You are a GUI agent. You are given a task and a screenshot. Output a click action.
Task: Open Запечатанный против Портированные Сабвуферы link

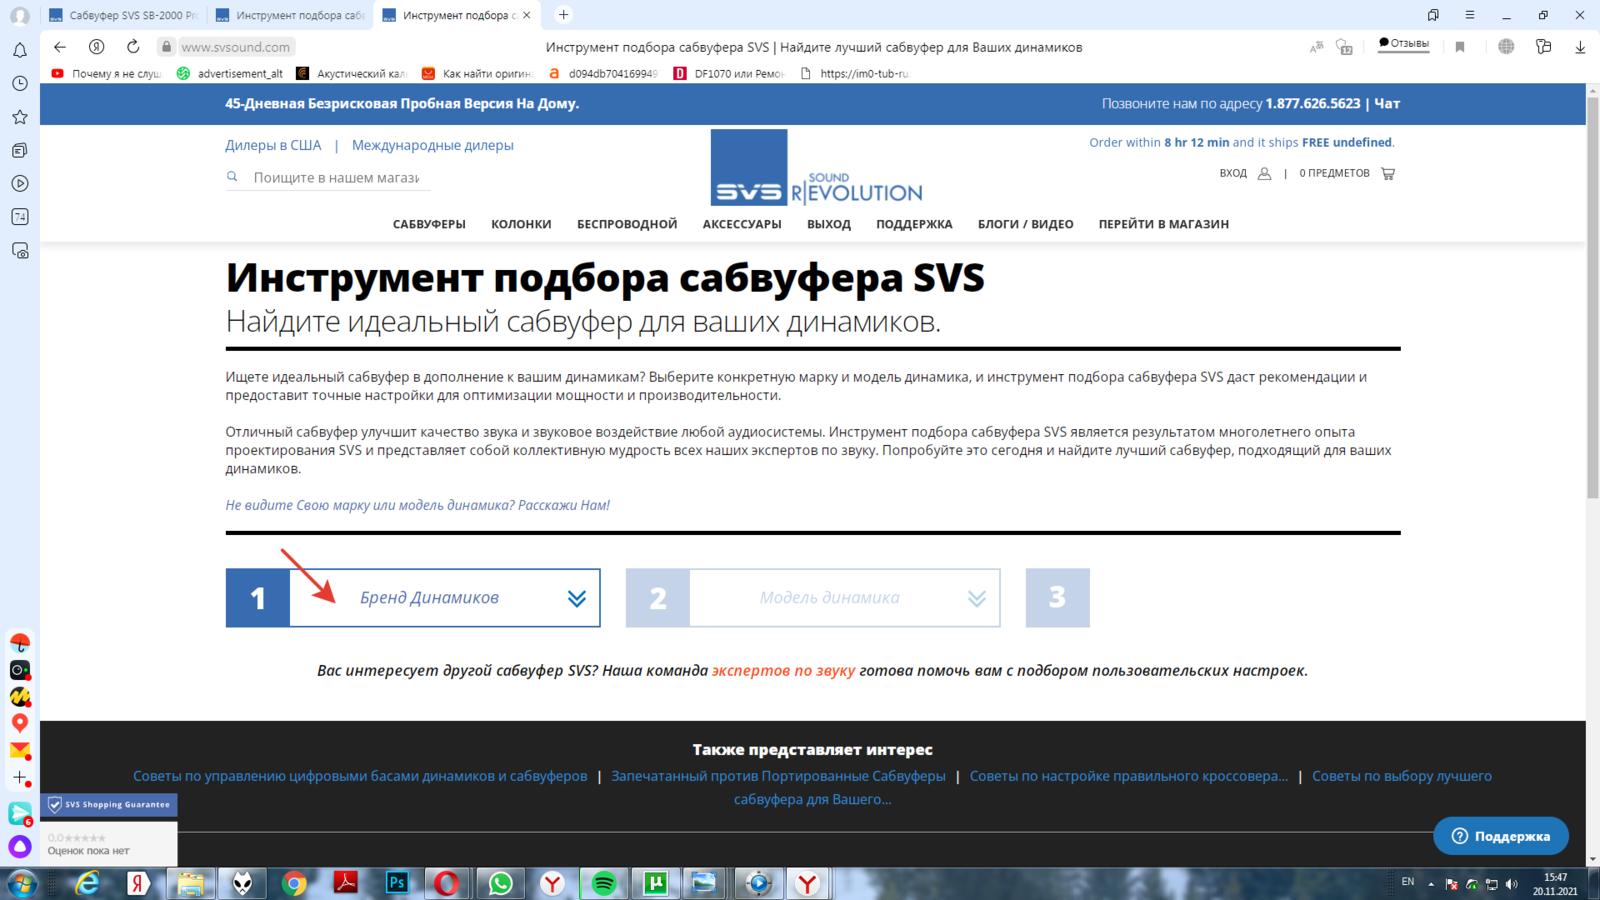point(778,776)
